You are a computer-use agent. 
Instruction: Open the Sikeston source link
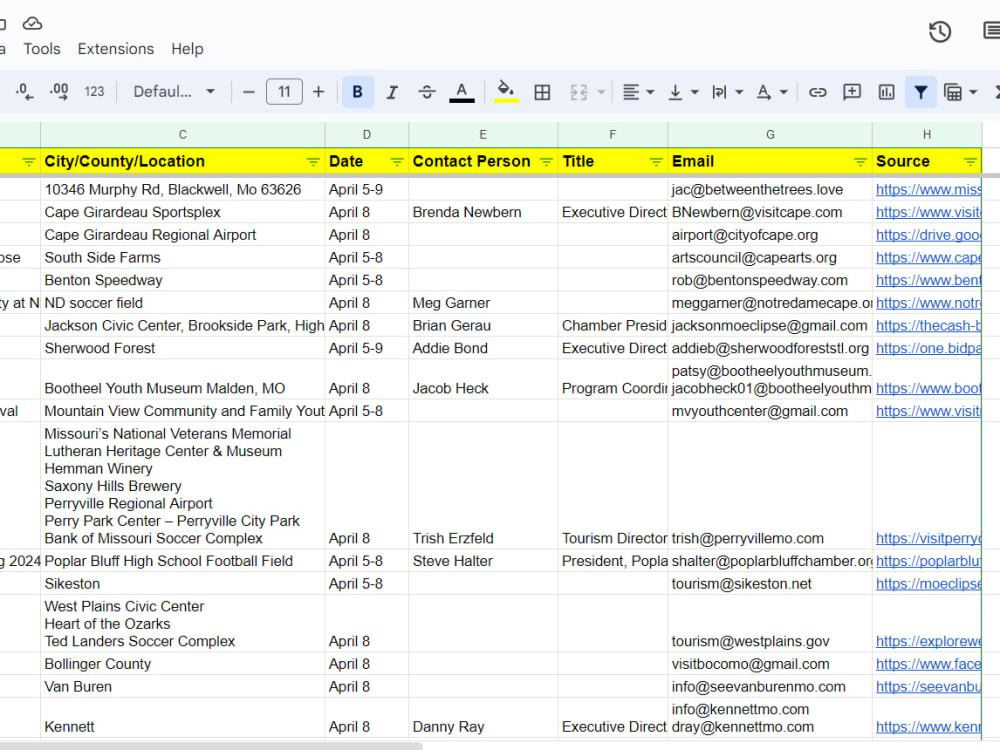point(928,584)
